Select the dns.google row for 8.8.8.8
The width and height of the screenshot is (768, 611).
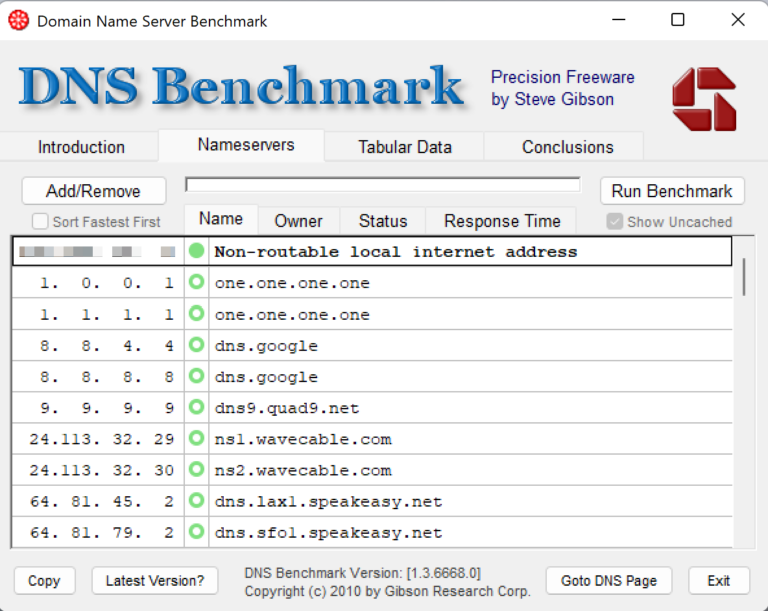click(372, 377)
